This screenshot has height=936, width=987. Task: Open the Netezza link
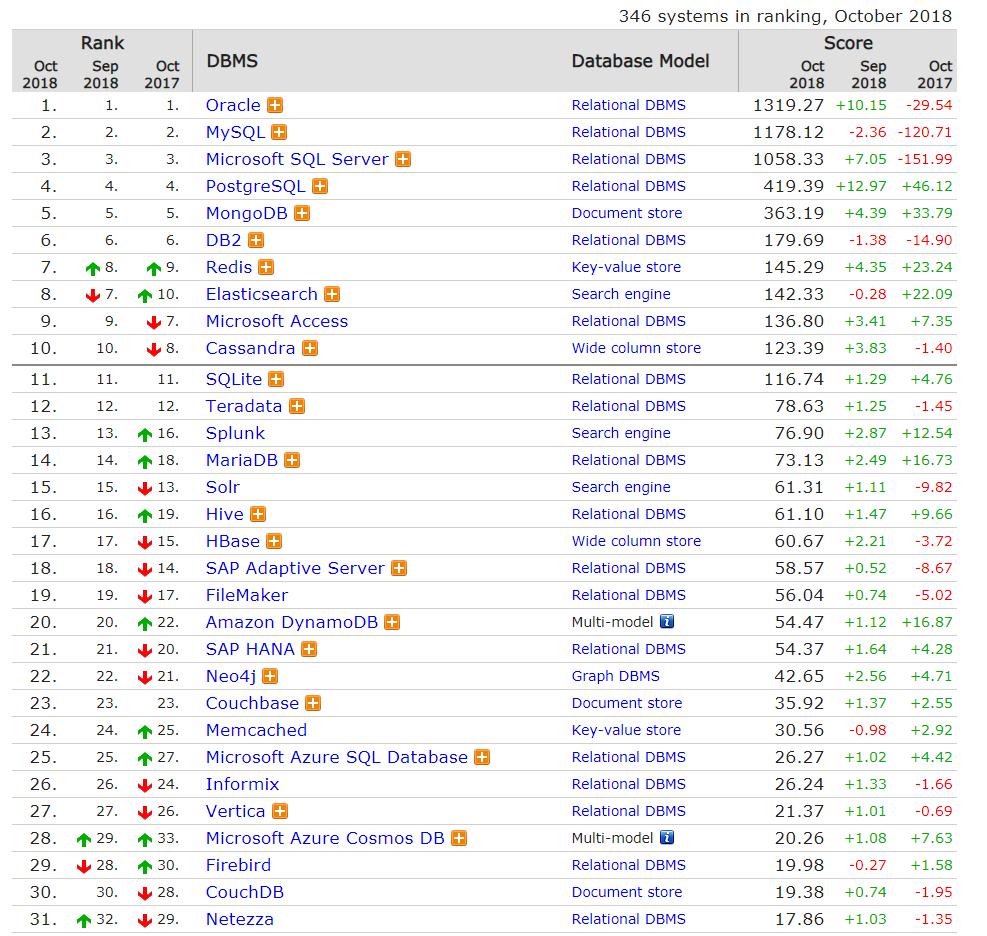click(240, 920)
